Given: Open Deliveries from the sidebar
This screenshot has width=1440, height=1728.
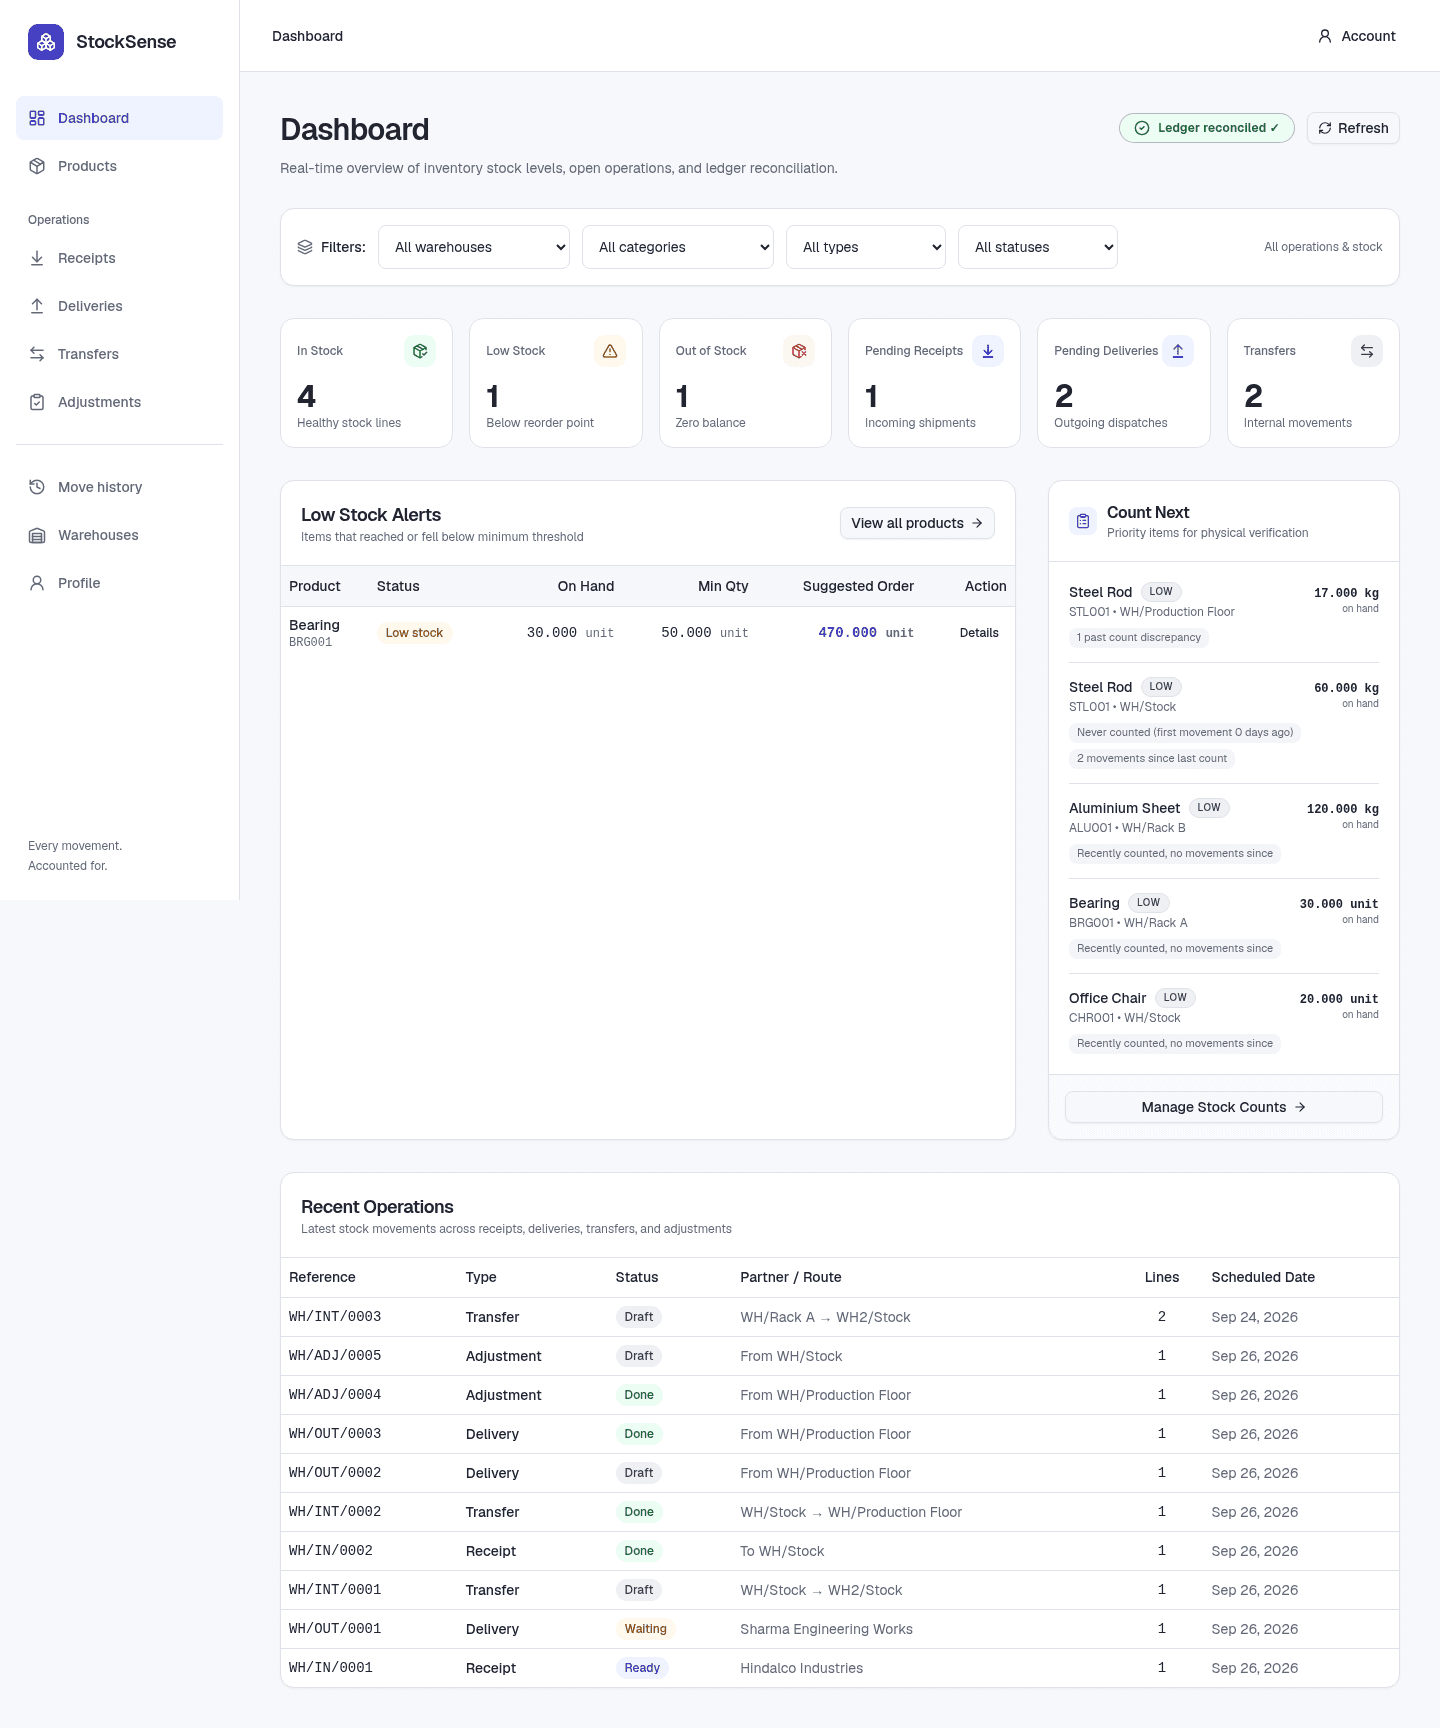Looking at the screenshot, I should pyautogui.click(x=119, y=306).
